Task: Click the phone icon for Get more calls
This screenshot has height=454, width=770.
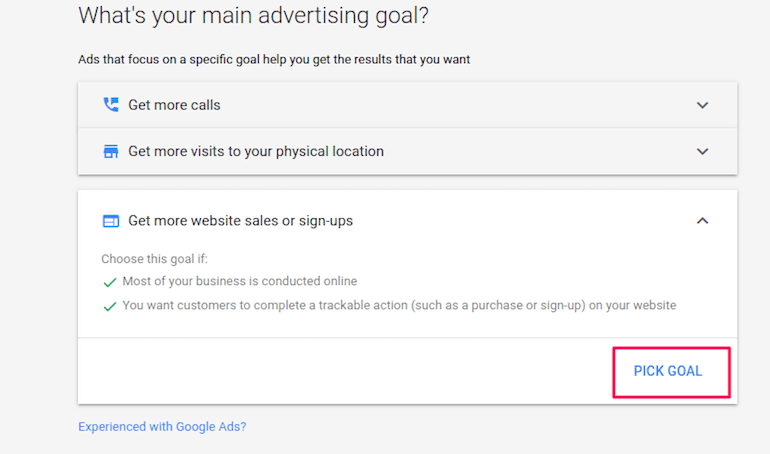Action: pos(110,105)
